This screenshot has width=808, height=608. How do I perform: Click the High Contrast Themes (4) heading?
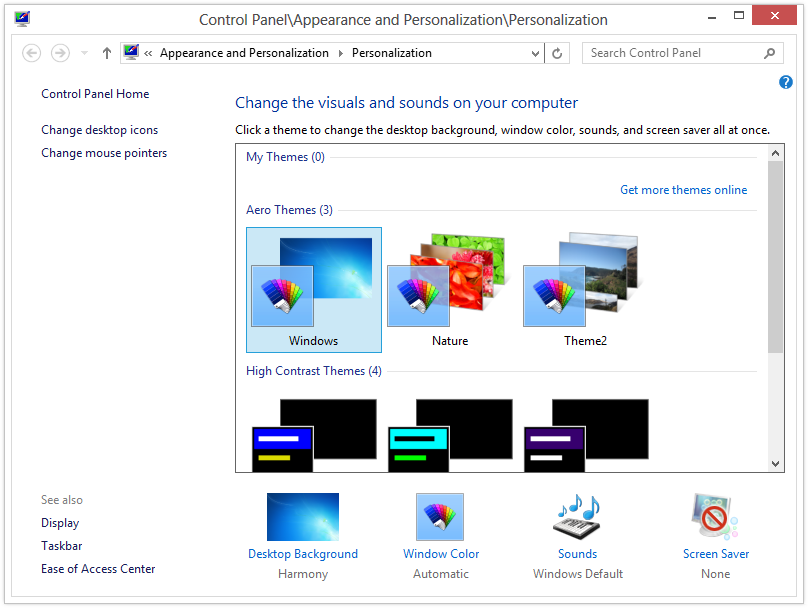pyautogui.click(x=314, y=371)
